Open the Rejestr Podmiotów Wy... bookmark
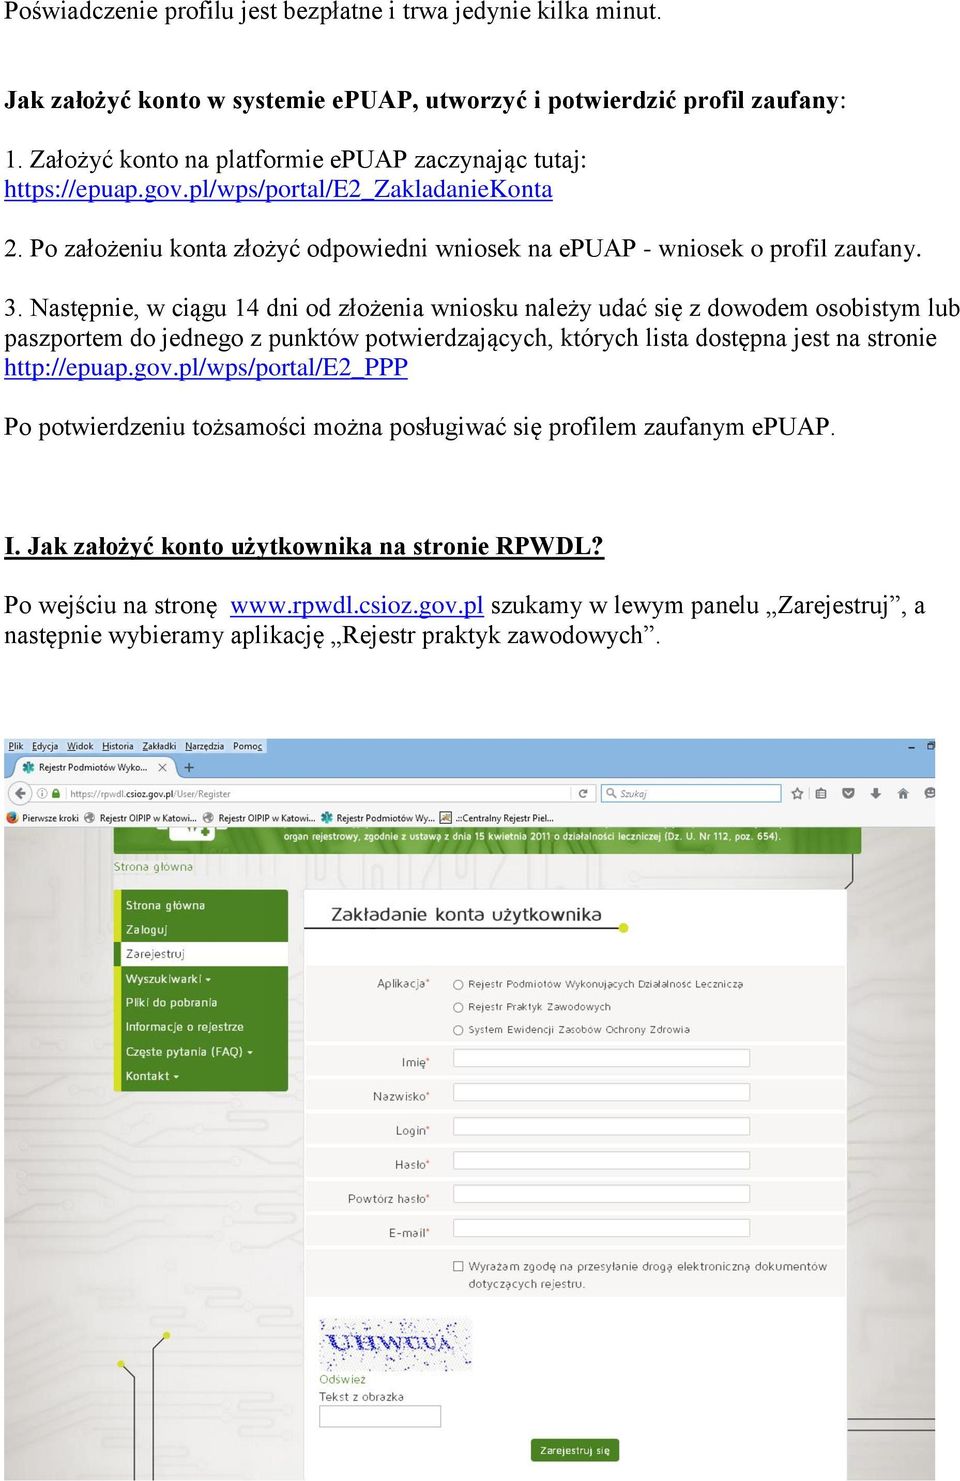960x1481 pixels. (378, 818)
